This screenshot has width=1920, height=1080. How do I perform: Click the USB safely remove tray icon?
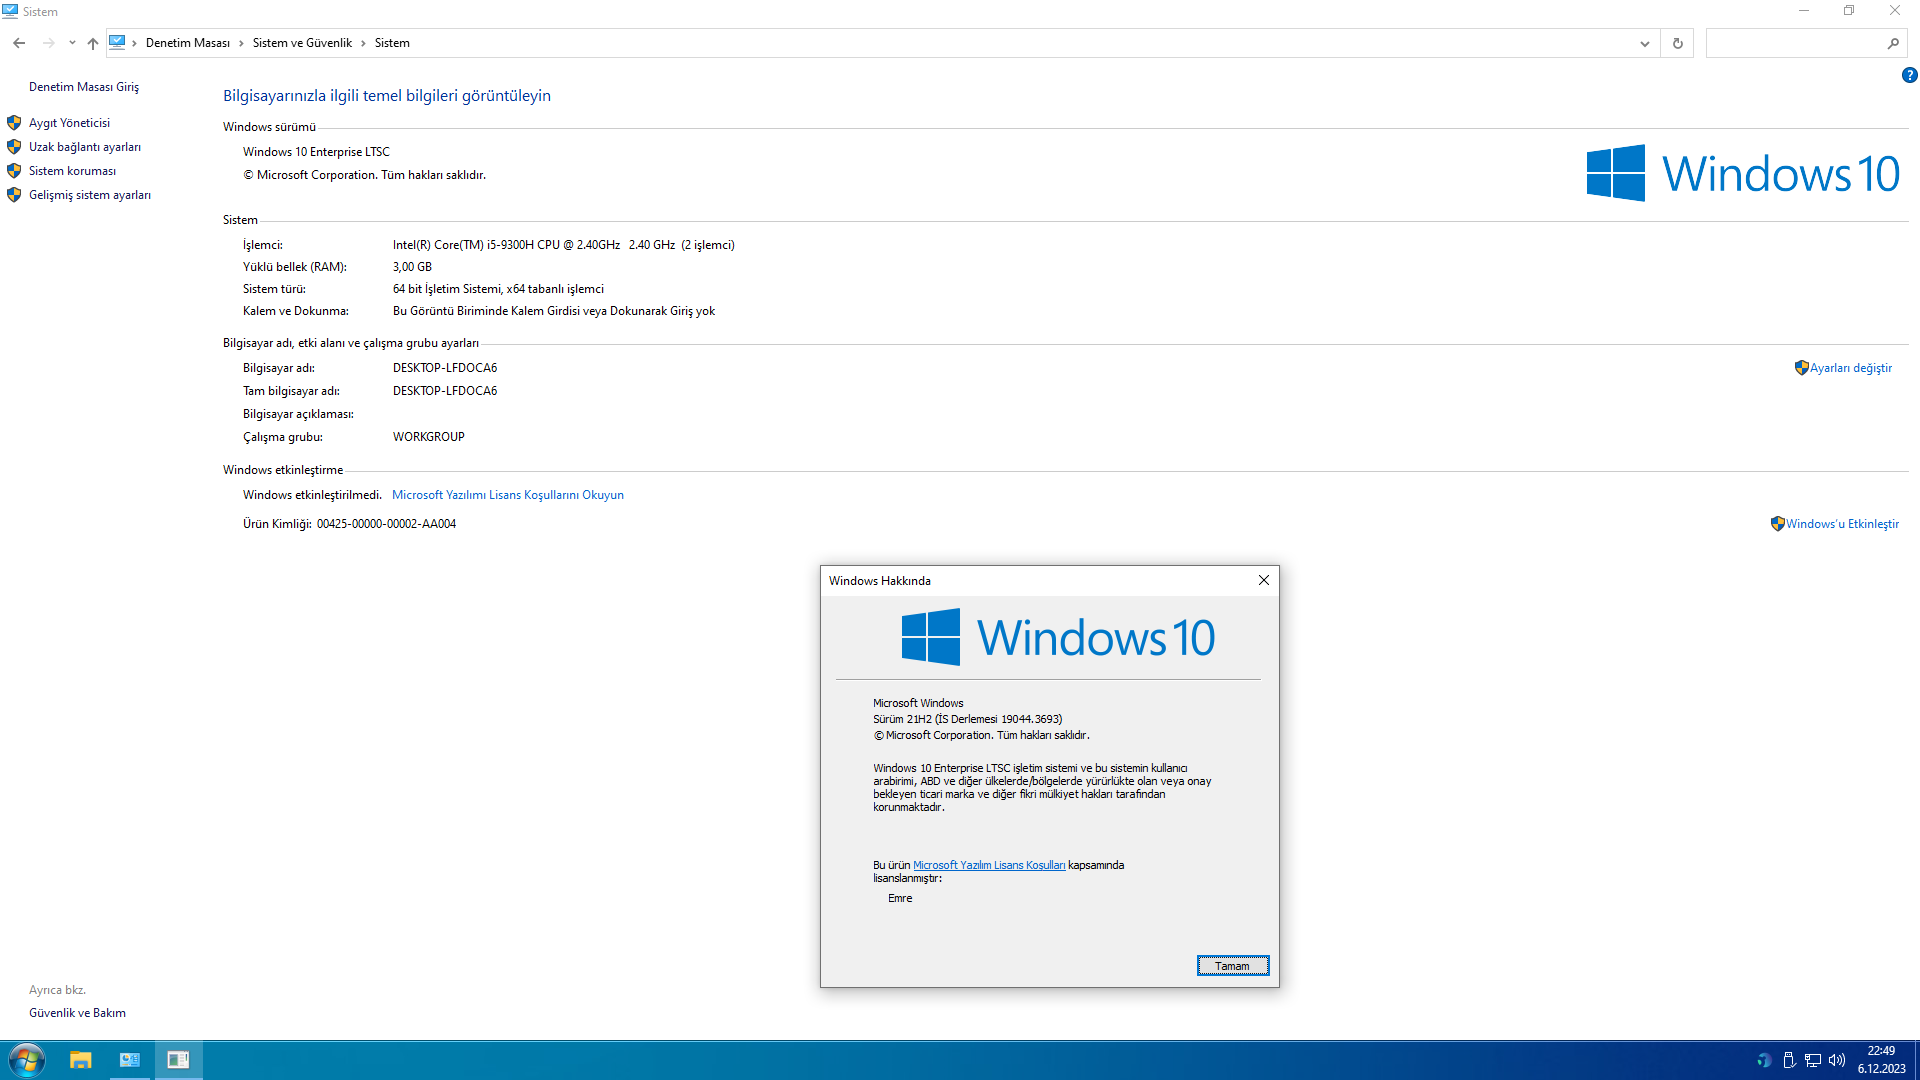pyautogui.click(x=1789, y=1060)
